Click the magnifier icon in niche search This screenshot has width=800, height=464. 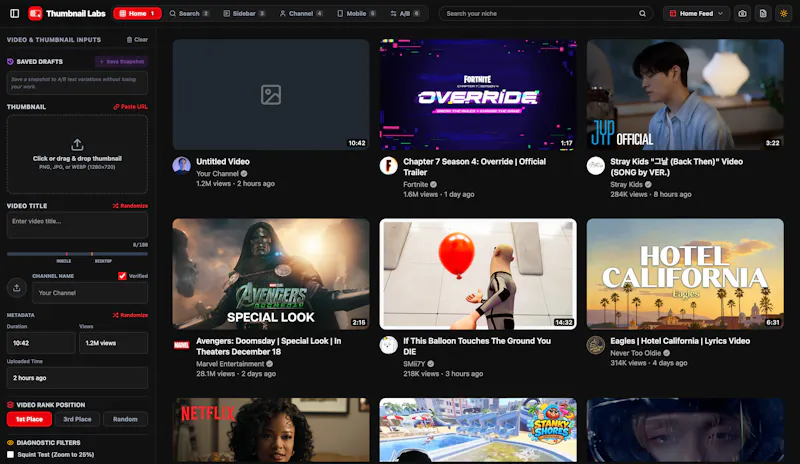642,13
